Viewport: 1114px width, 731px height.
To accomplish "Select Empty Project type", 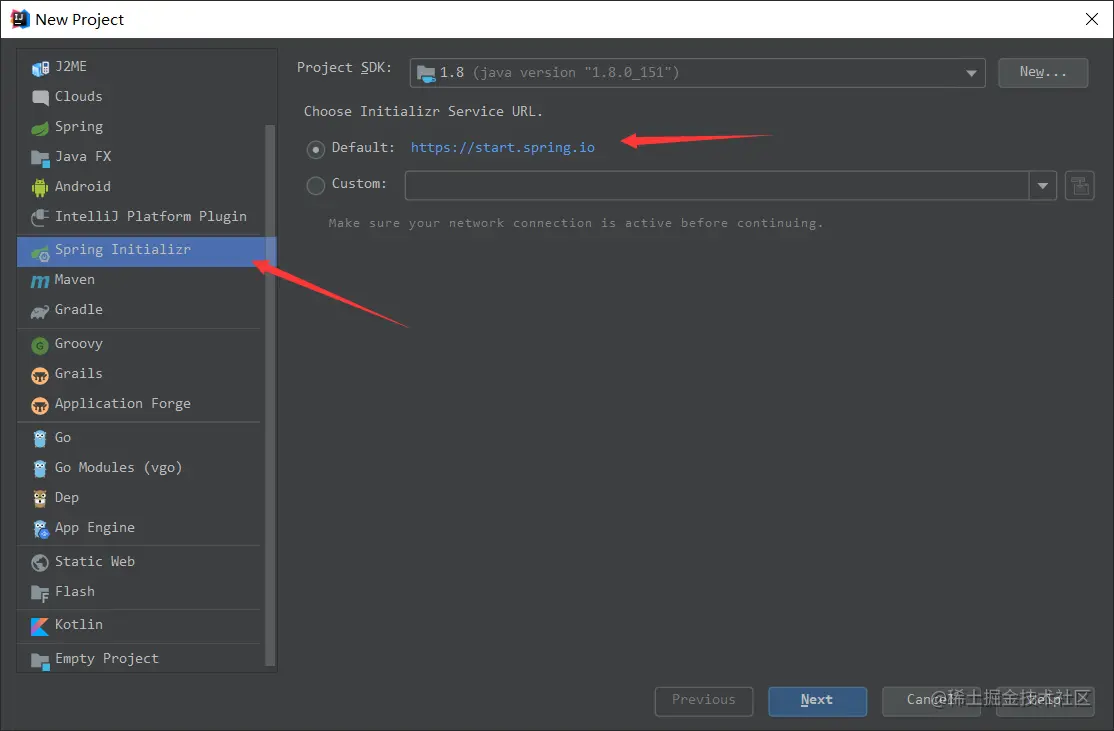I will tap(139, 659).
